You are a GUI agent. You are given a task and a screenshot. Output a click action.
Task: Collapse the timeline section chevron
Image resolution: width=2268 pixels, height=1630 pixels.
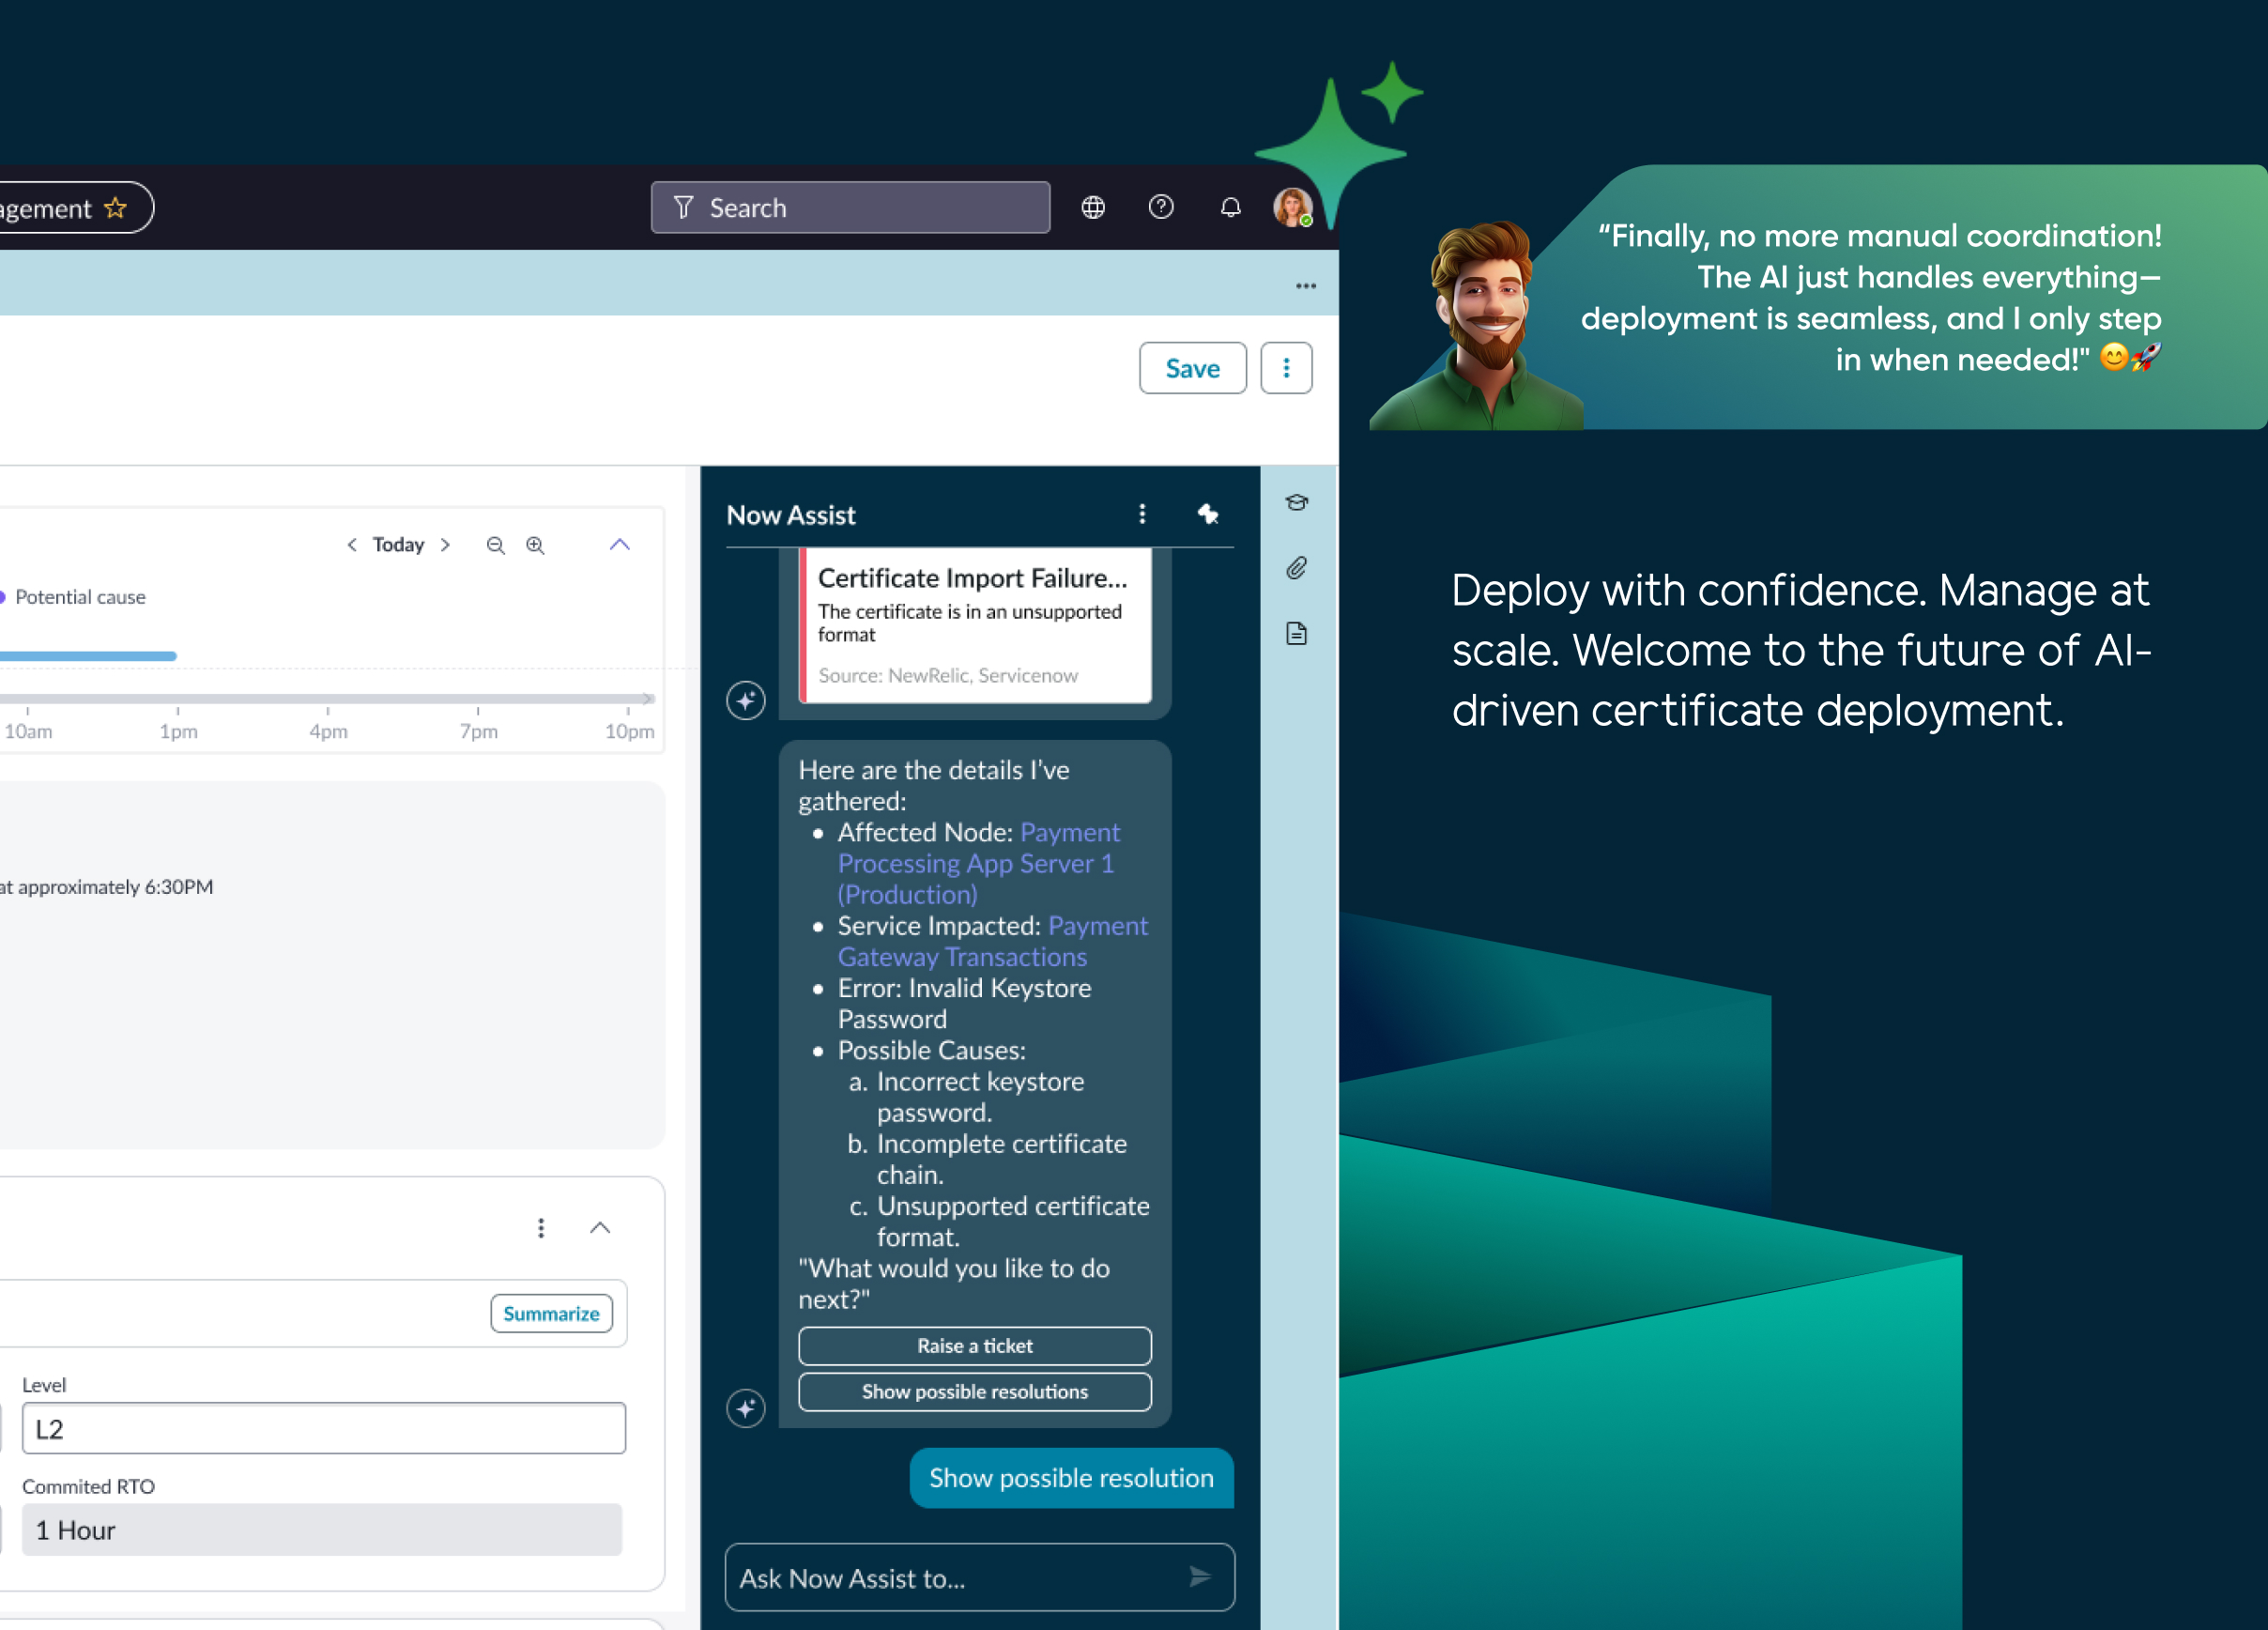(620, 545)
